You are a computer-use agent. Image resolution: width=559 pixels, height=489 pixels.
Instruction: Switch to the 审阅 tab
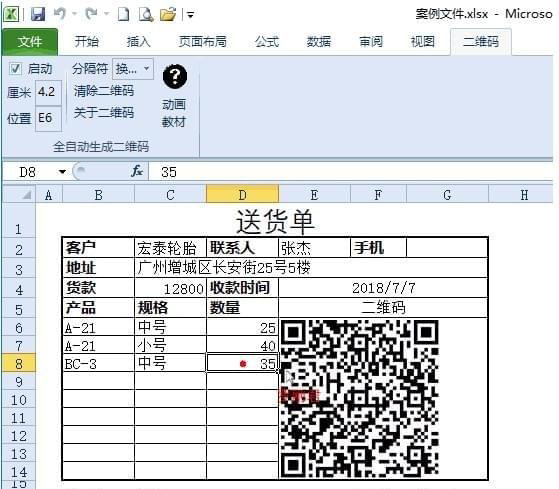pos(371,42)
